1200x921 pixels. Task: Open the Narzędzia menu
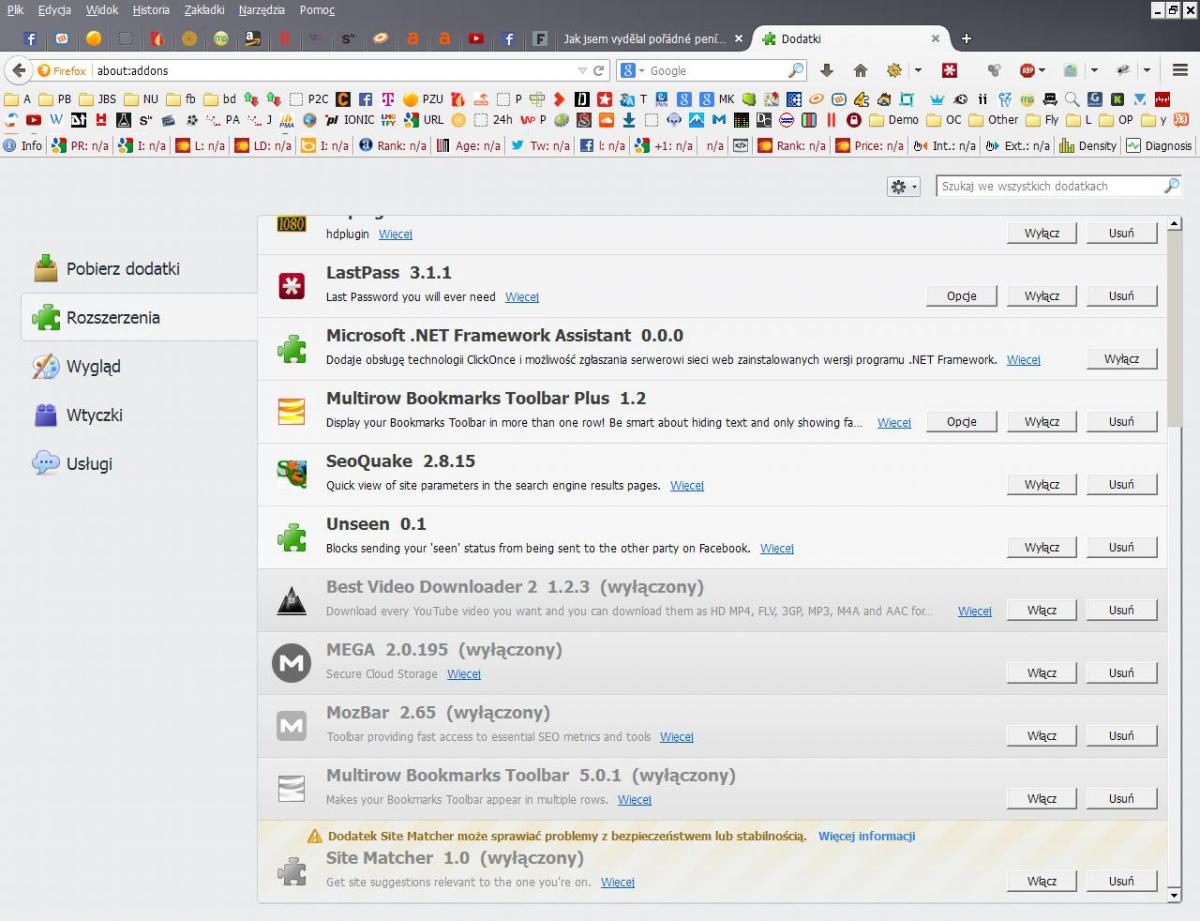[x=262, y=10]
